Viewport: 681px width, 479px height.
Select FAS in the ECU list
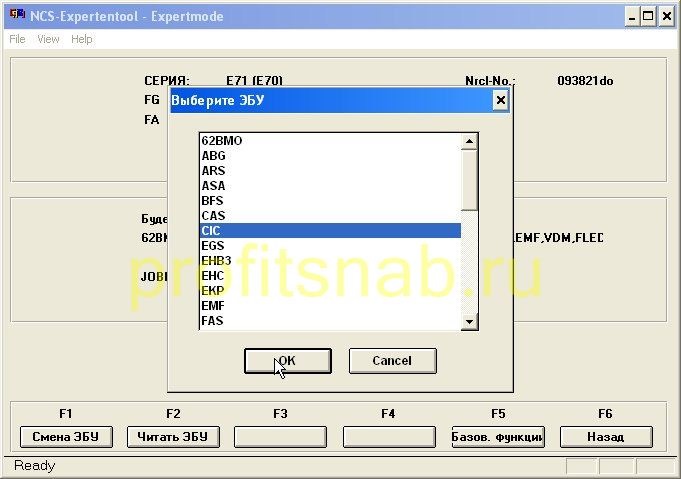pos(330,320)
